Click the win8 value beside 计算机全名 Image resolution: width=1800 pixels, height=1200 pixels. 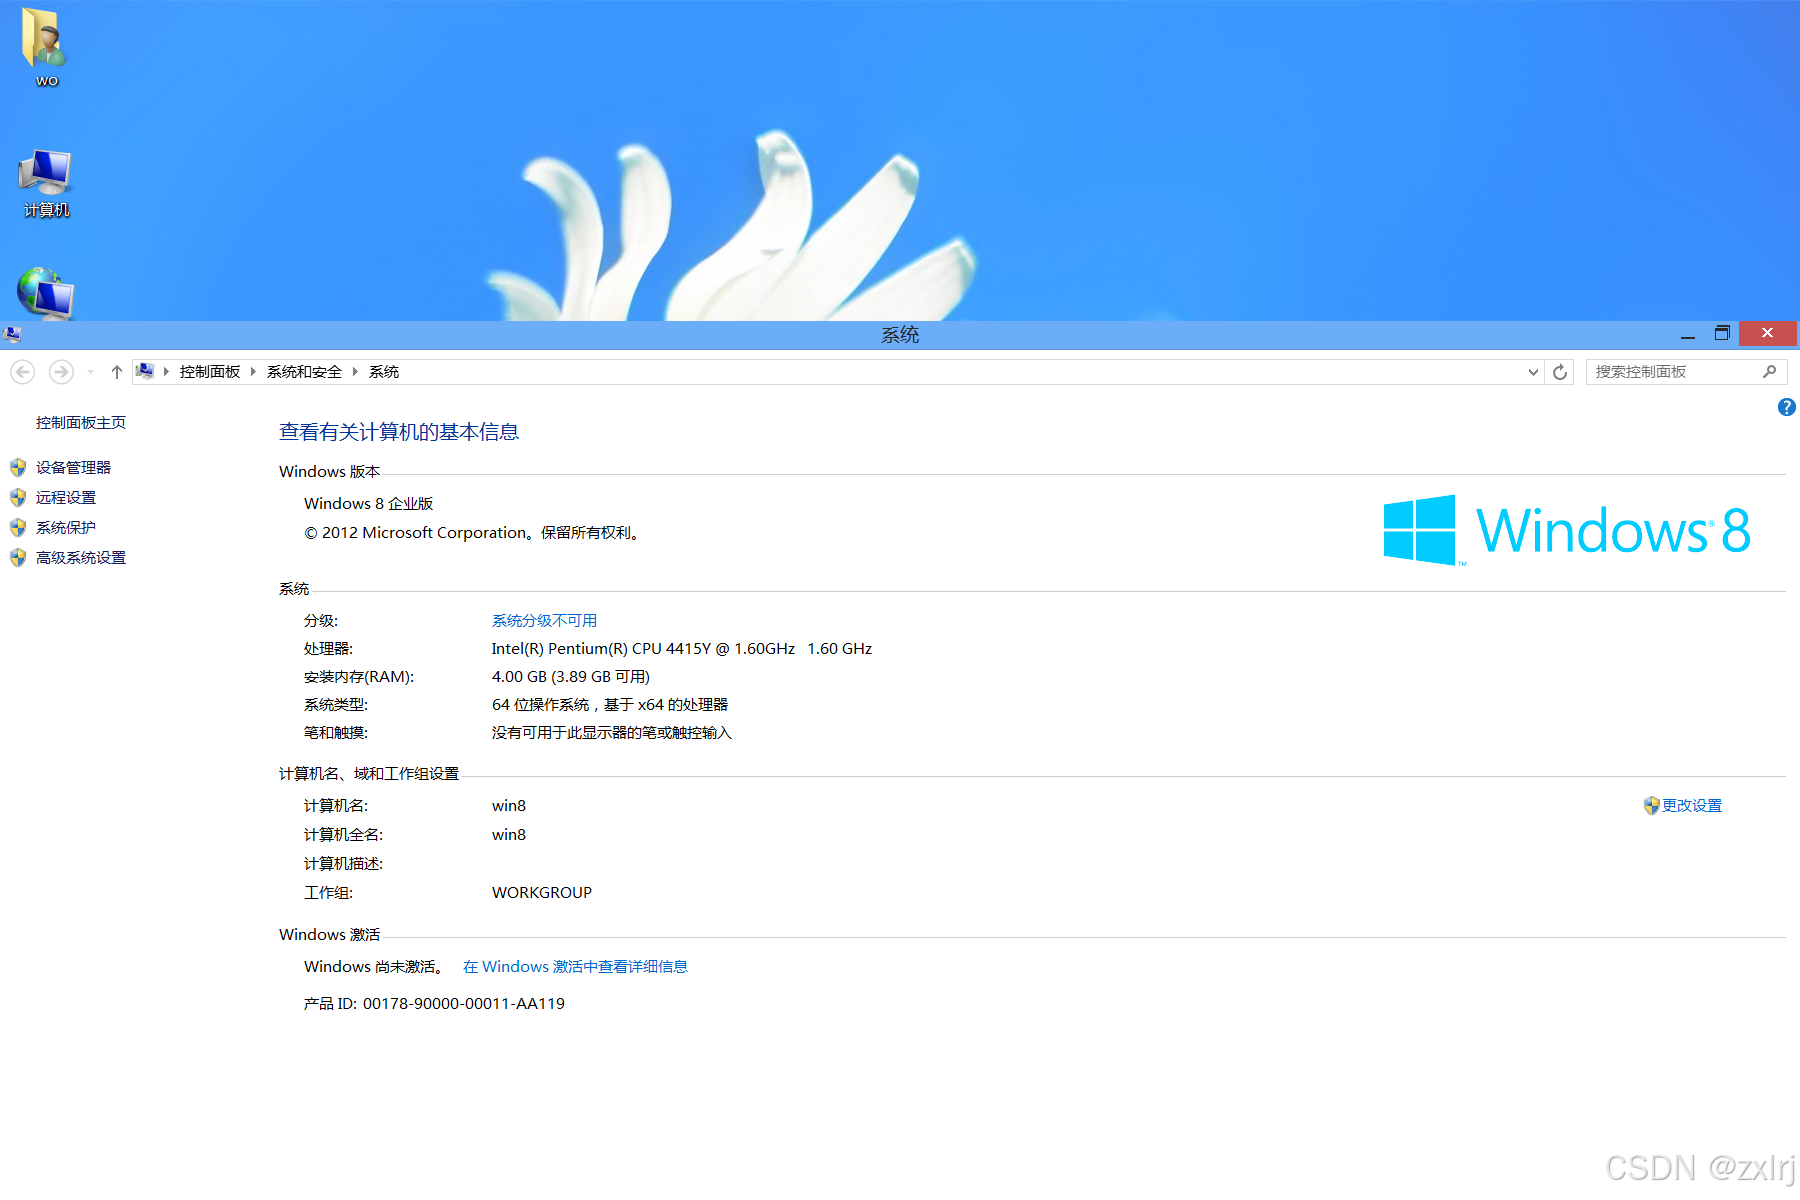[x=509, y=835]
